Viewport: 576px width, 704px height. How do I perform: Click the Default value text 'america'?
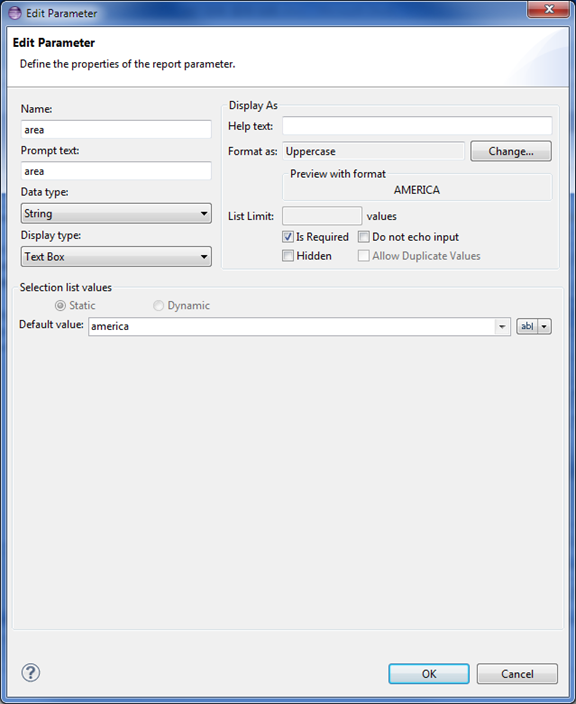(x=110, y=326)
